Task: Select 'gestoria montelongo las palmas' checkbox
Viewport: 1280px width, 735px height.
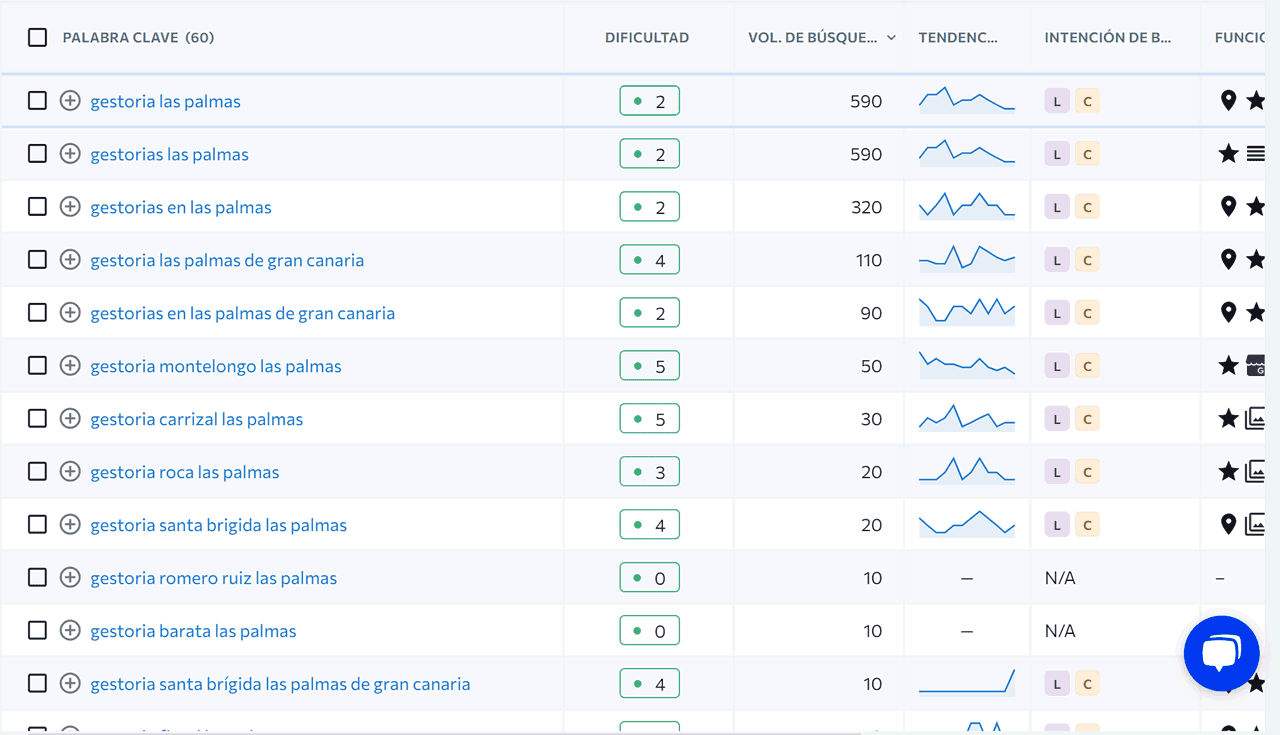Action: pos(37,366)
